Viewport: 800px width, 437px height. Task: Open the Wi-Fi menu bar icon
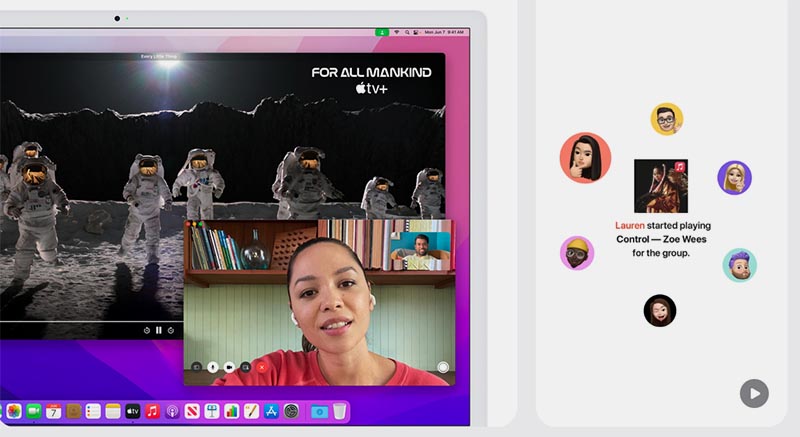click(396, 32)
